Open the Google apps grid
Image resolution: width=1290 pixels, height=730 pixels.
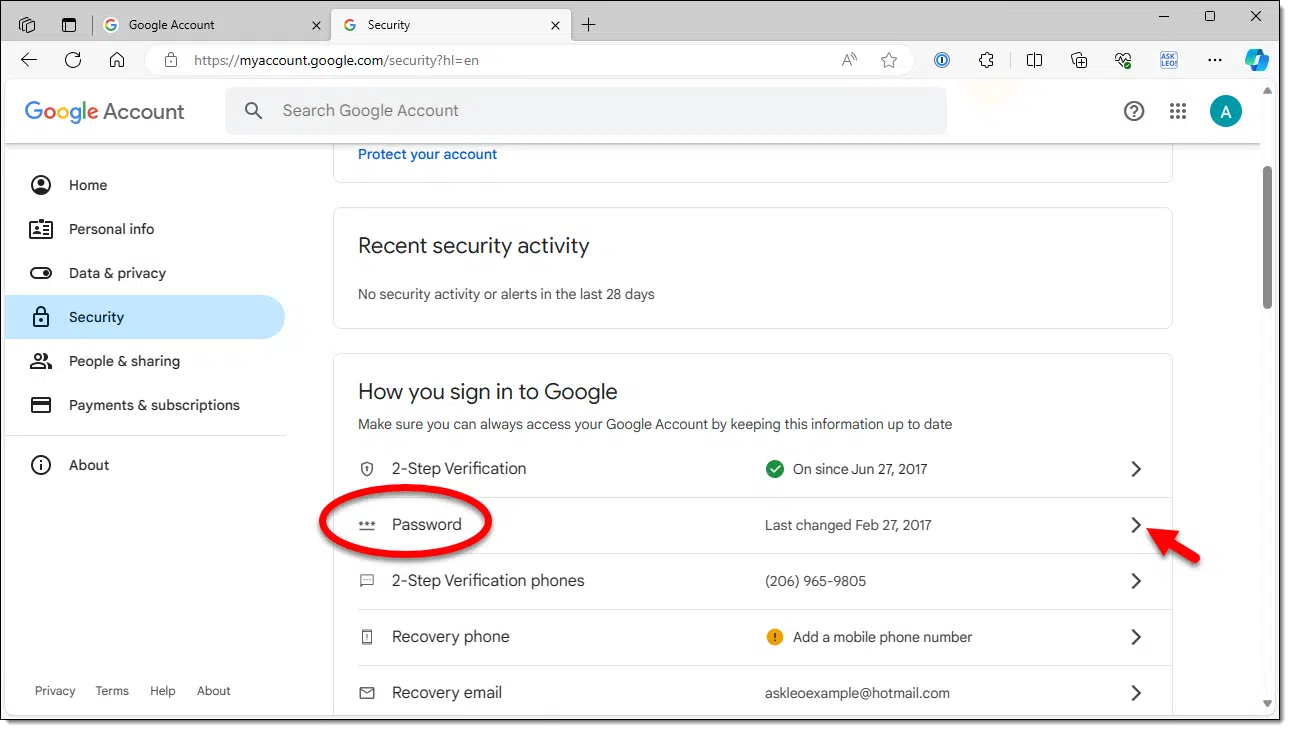pyautogui.click(x=1178, y=111)
